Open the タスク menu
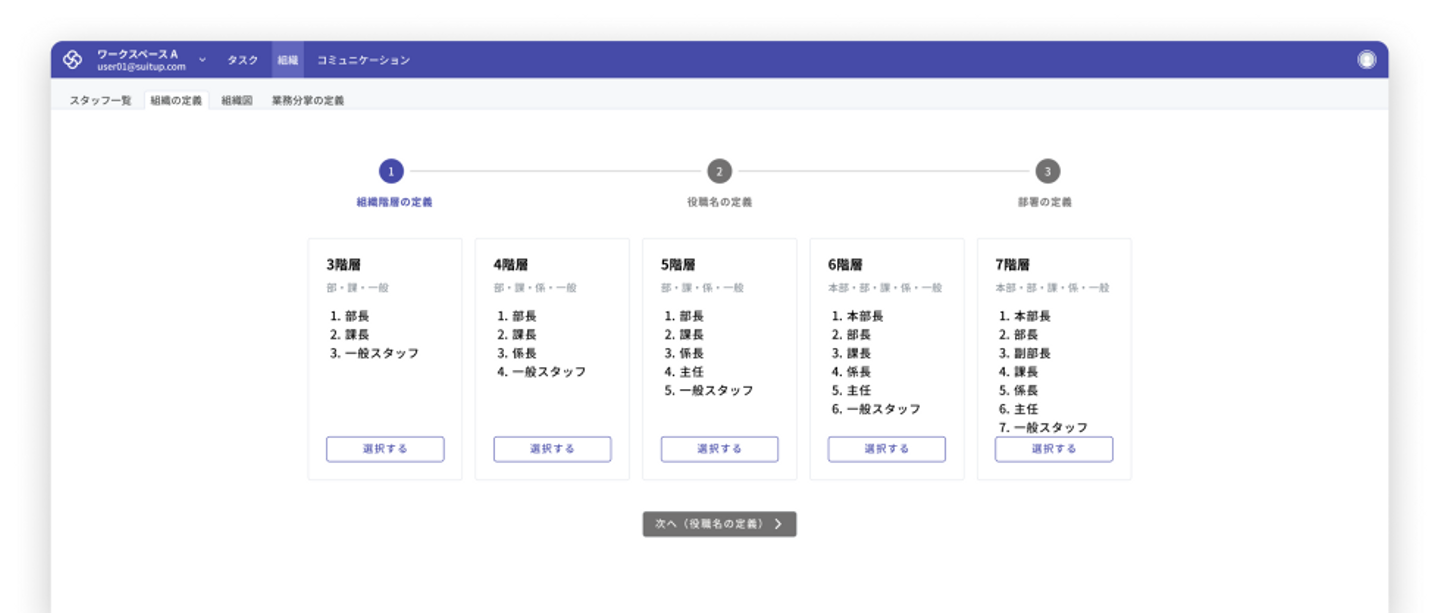 pyautogui.click(x=242, y=60)
